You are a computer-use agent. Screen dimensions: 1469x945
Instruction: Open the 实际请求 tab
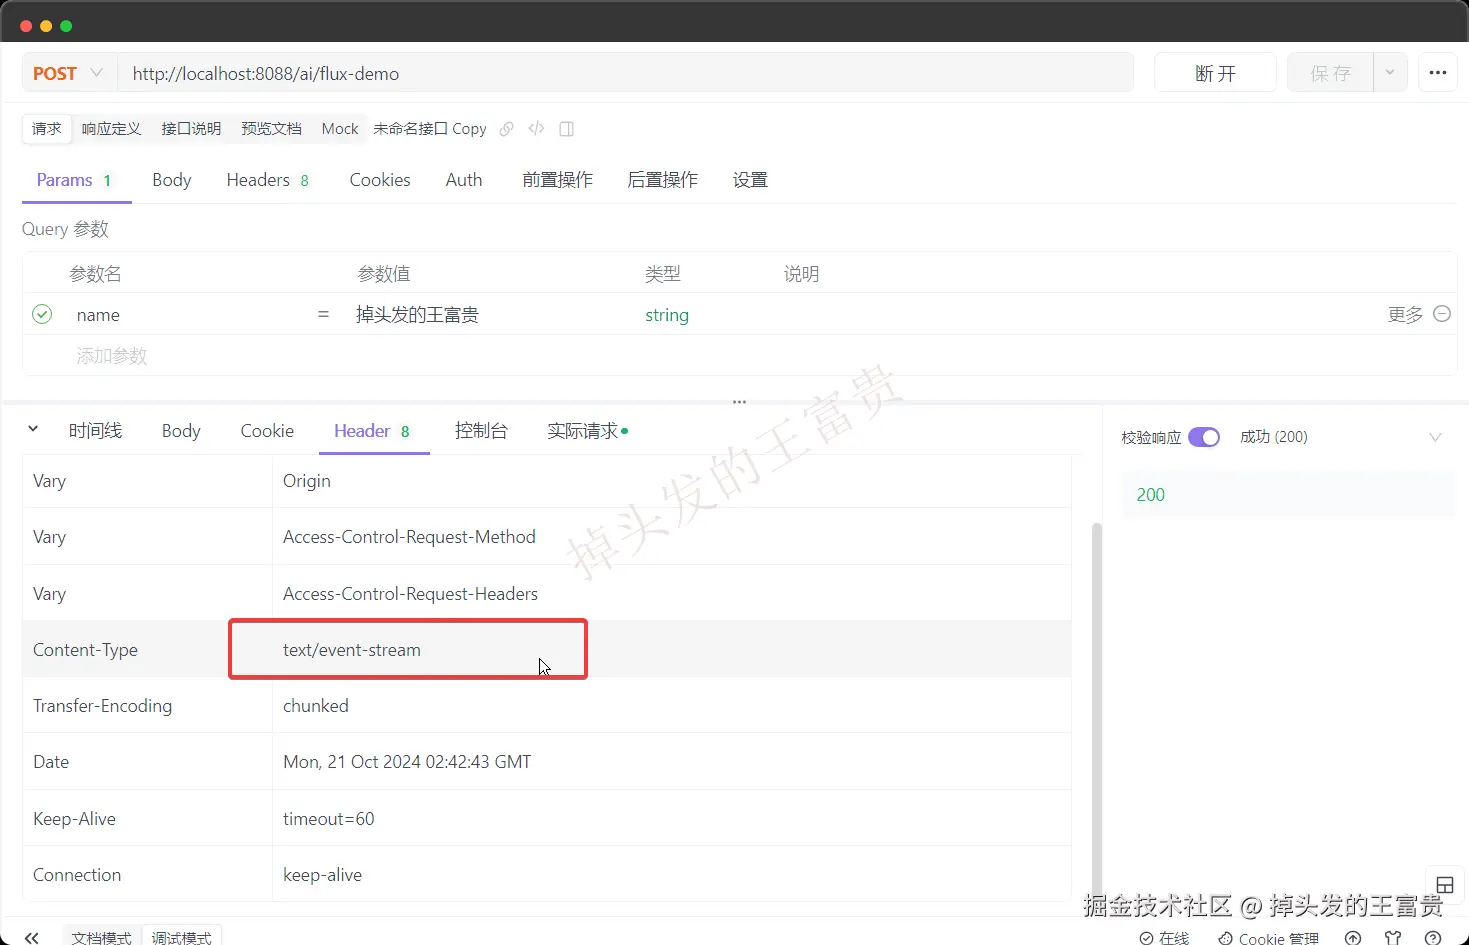587,431
